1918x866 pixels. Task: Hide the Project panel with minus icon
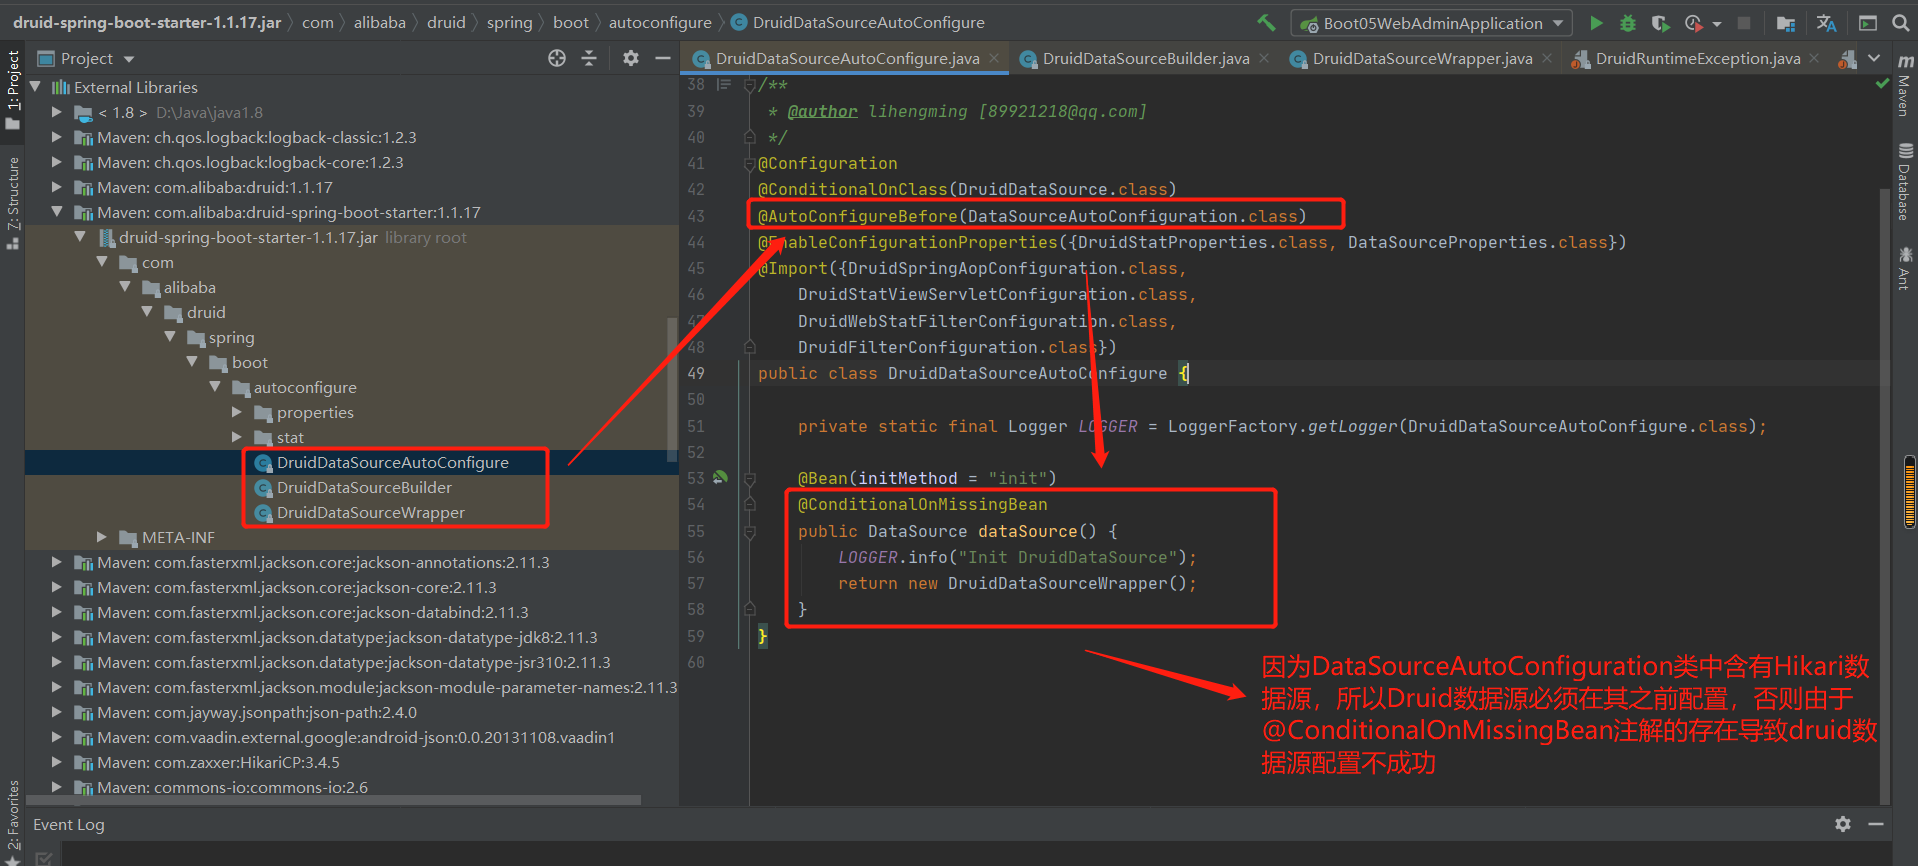662,58
